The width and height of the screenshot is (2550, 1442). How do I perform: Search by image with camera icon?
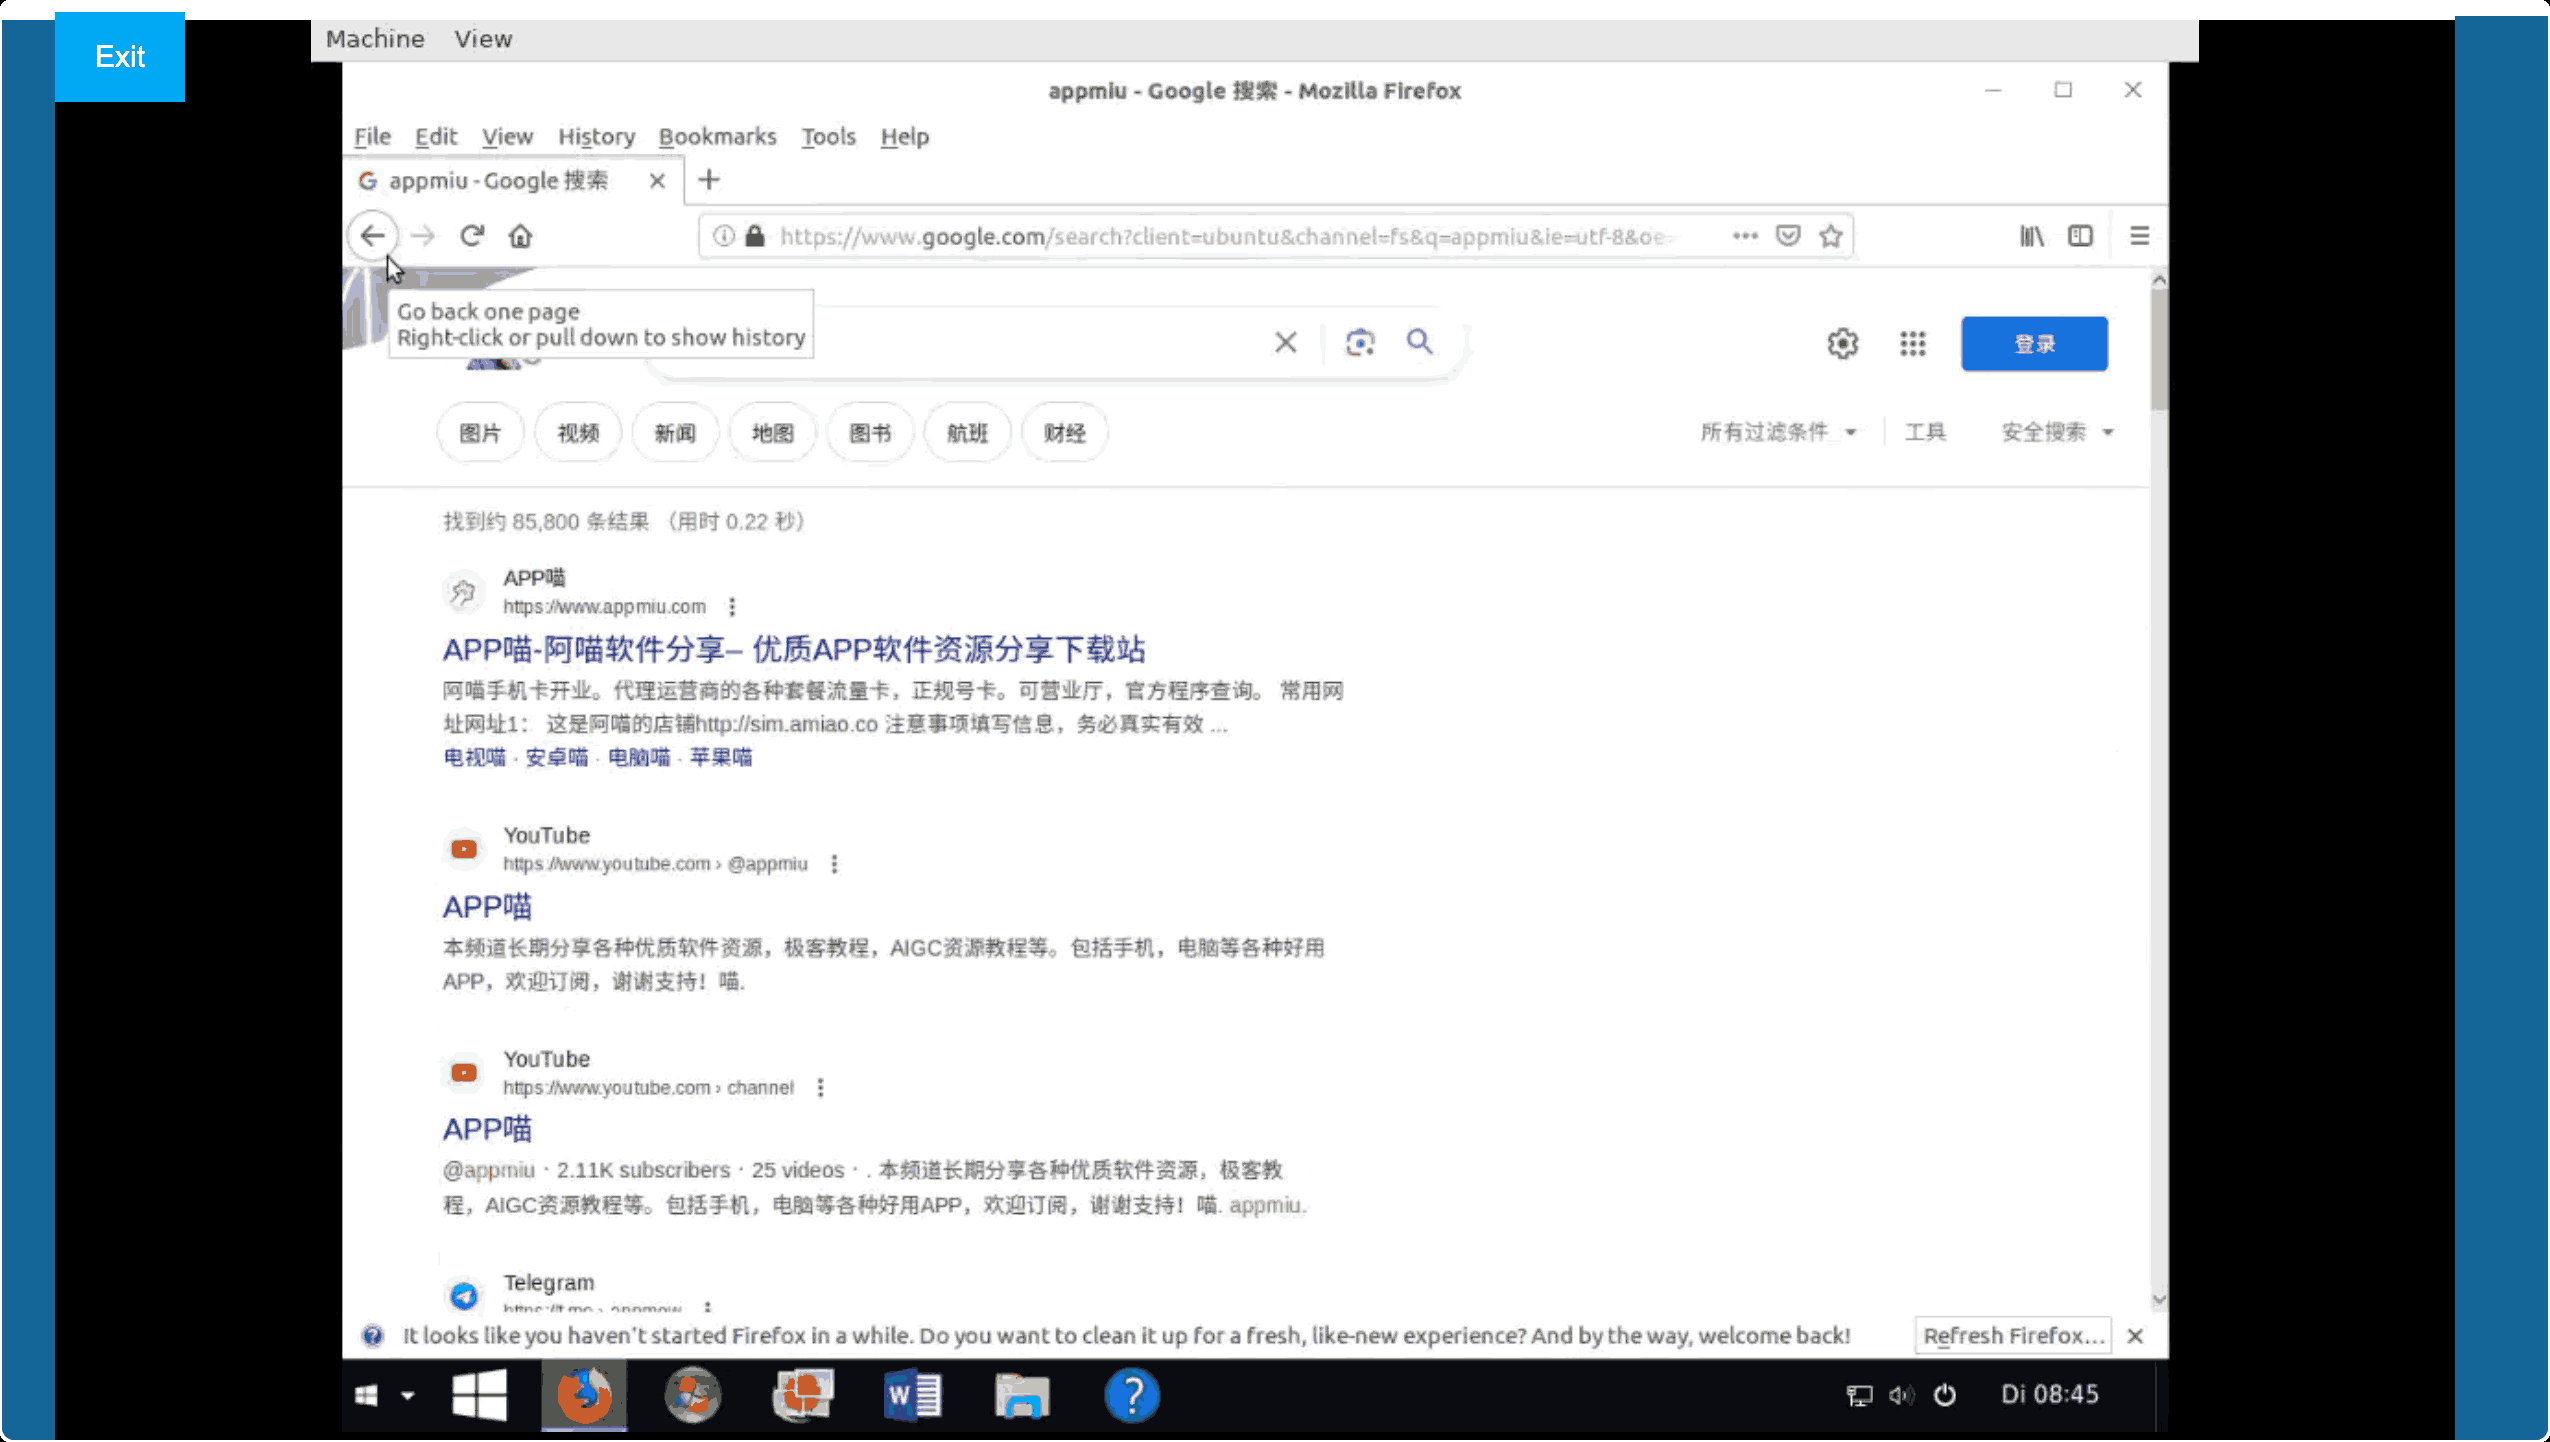[1360, 343]
